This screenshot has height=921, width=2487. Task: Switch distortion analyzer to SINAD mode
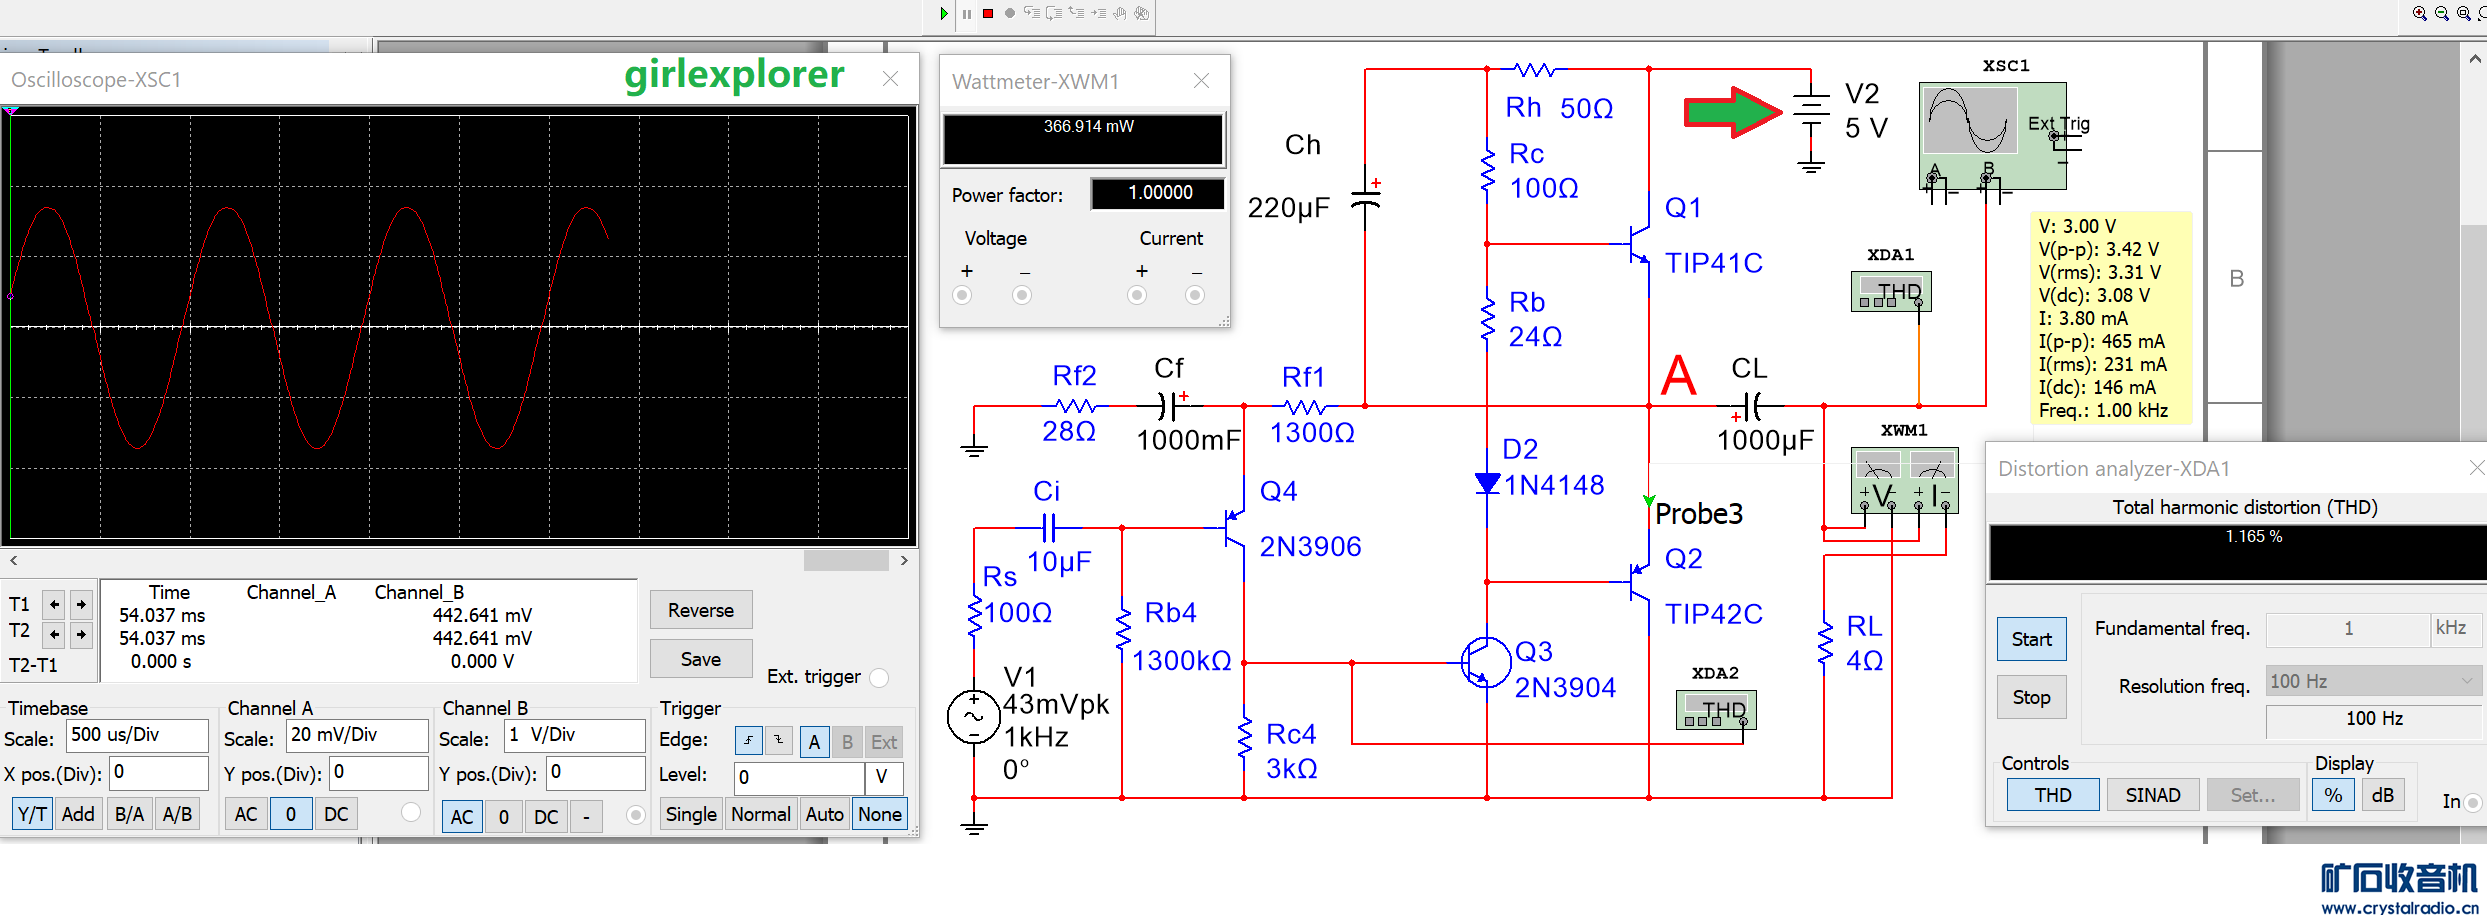(x=2152, y=795)
